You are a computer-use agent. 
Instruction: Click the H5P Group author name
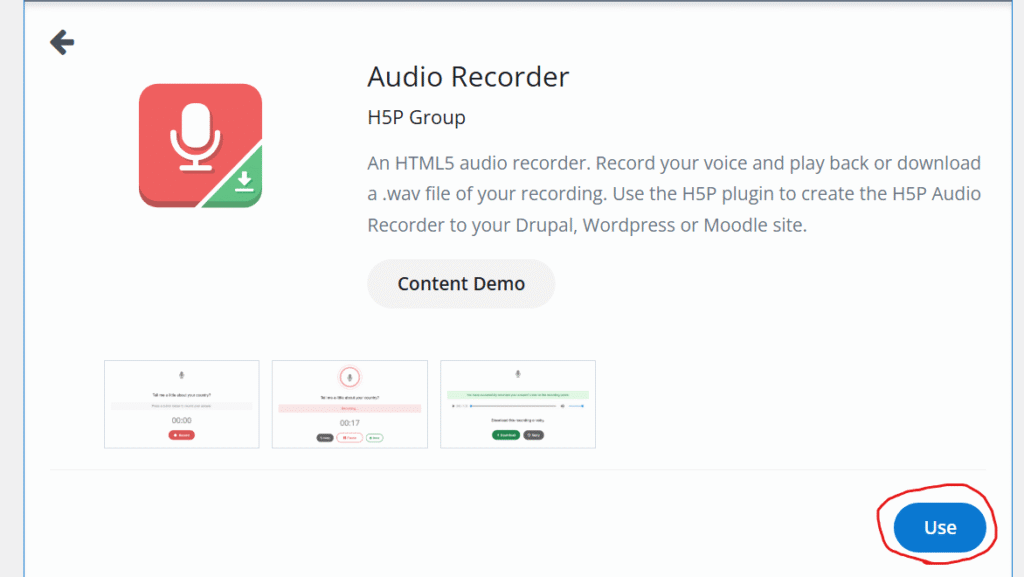[416, 118]
